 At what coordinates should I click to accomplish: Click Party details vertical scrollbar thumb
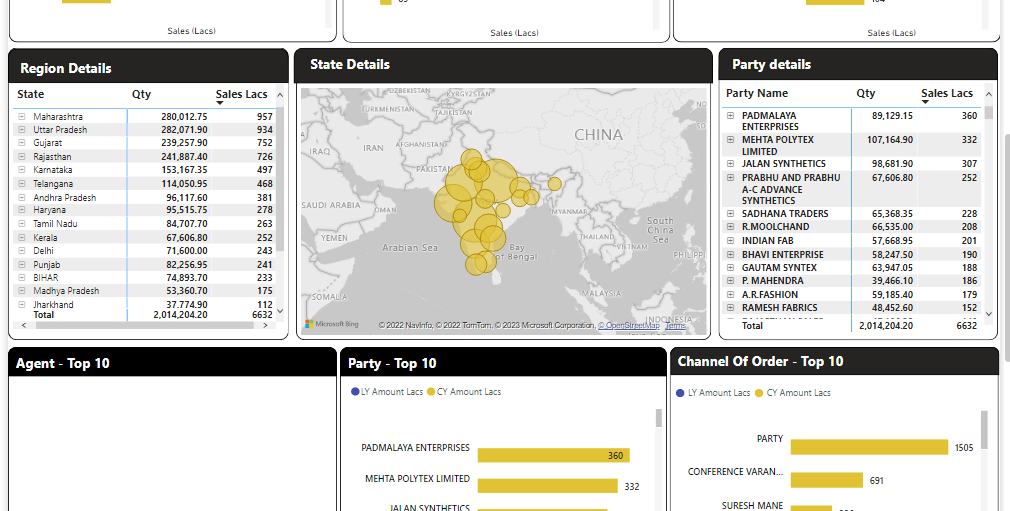[x=989, y=113]
